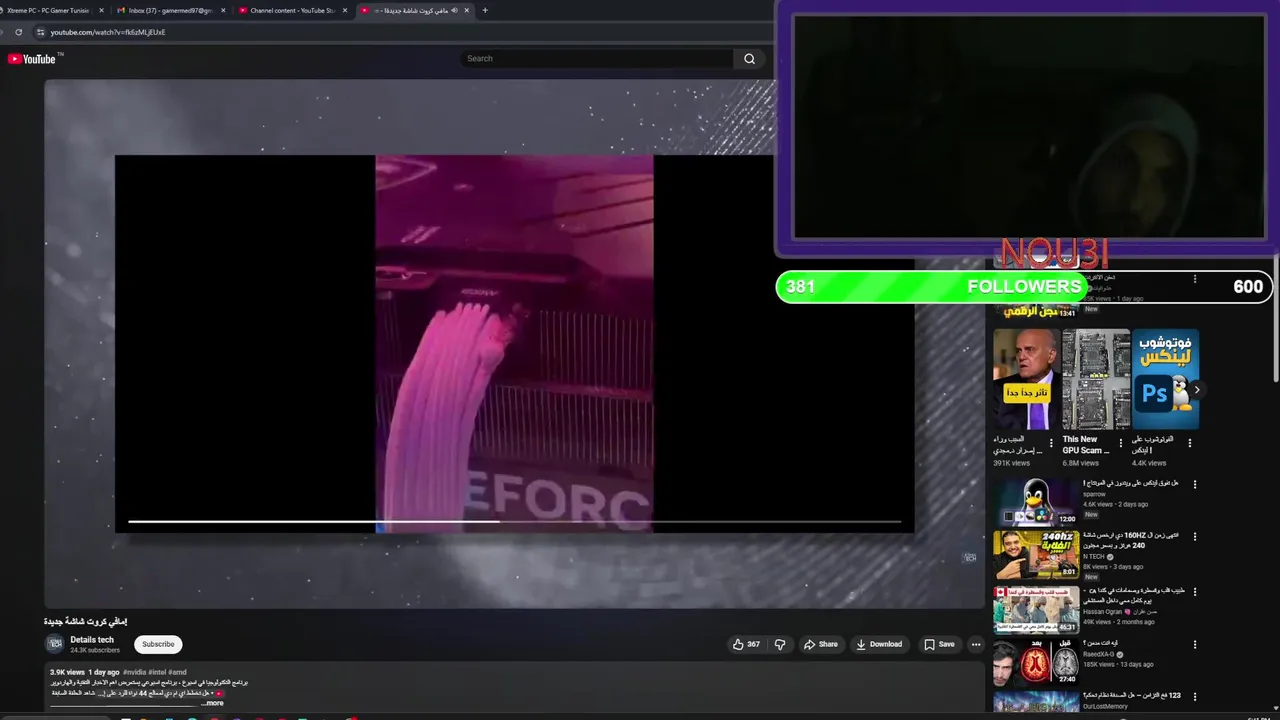Click the Details tech channel avatar
Screen dimensions: 1280x720
[55, 644]
